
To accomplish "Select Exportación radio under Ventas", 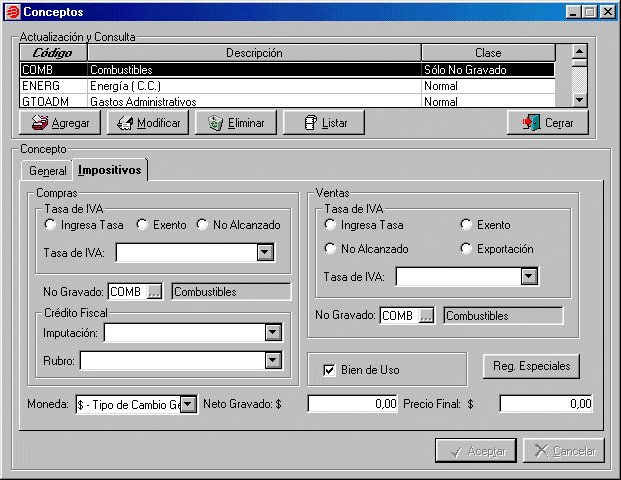I will click(466, 248).
